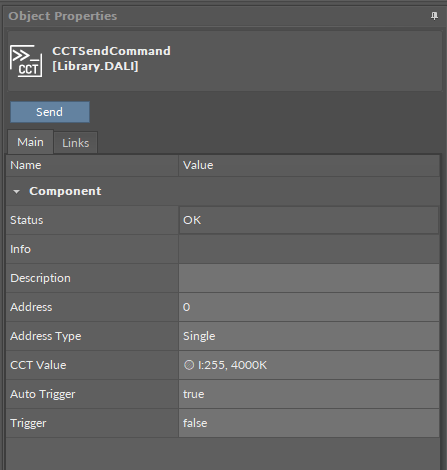Click the Value column header
Screen dimensions: 447x470
pos(309,165)
